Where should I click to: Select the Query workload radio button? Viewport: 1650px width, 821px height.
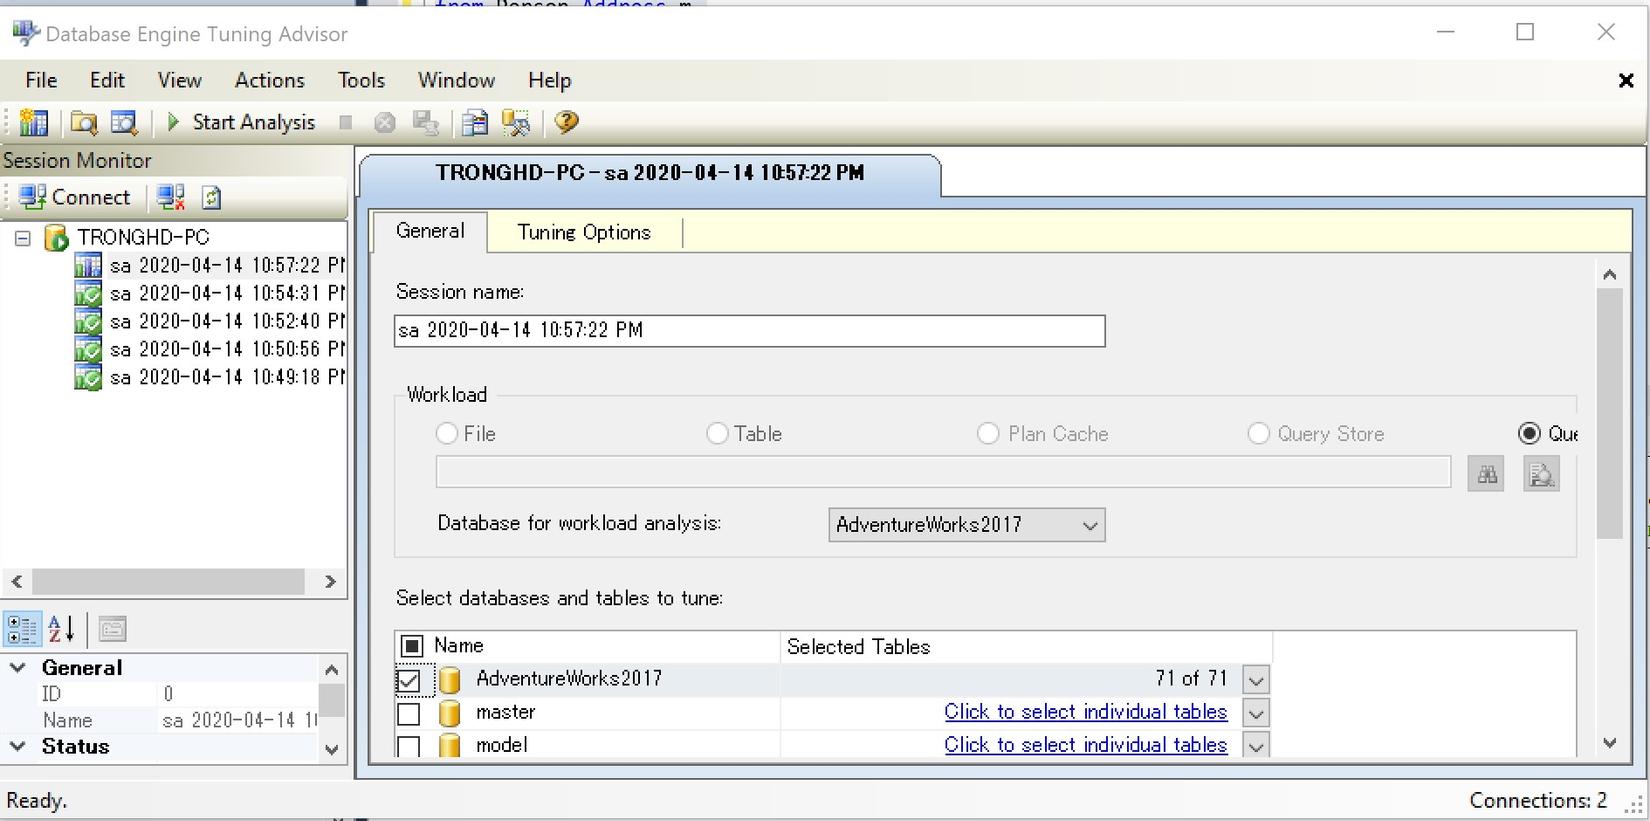point(1529,434)
